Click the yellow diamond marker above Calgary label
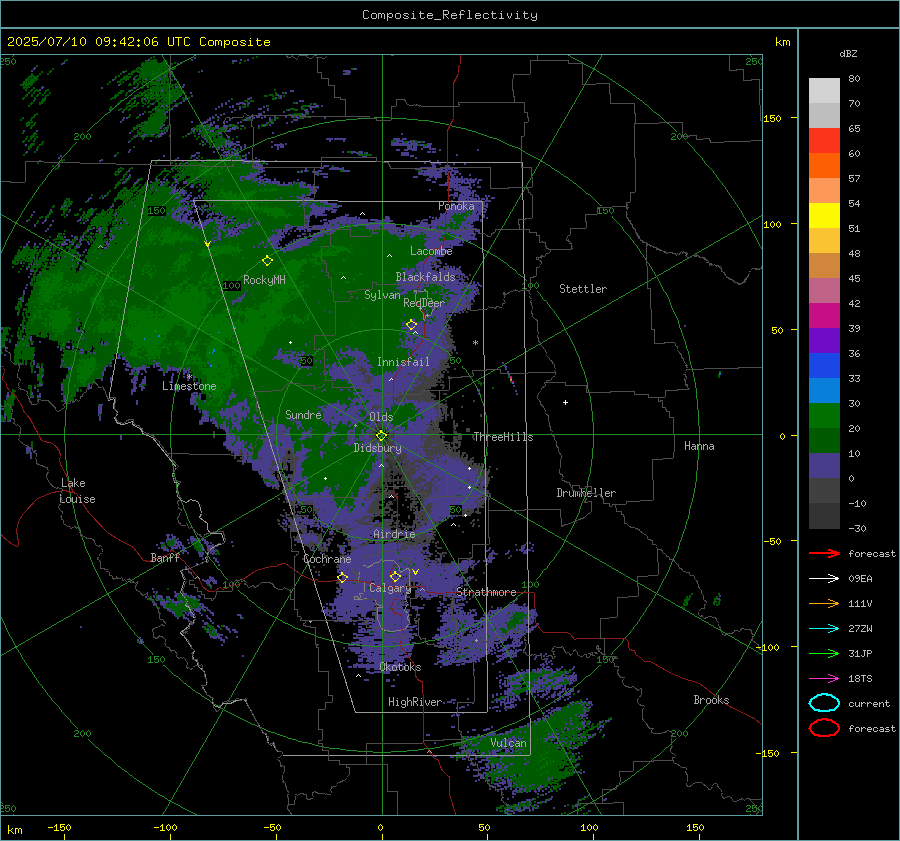The width and height of the screenshot is (900, 841). tap(395, 576)
